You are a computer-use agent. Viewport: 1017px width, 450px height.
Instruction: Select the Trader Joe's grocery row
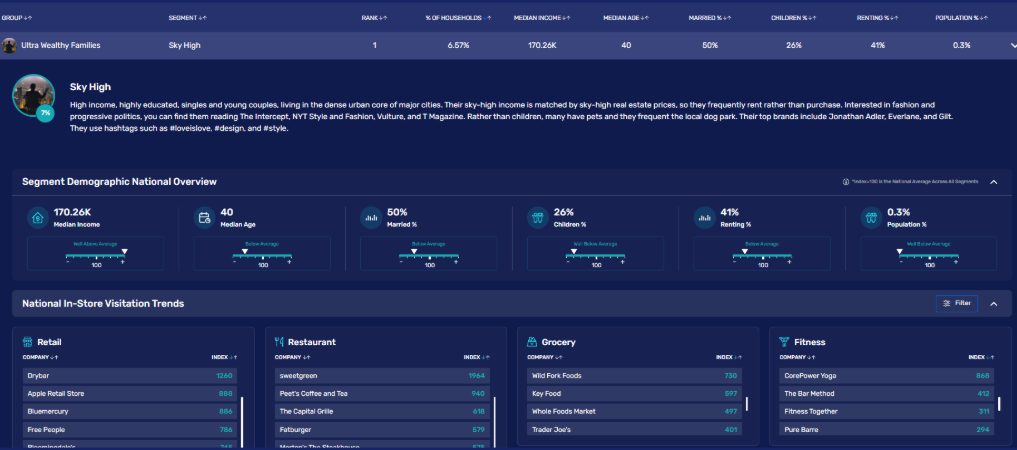point(634,429)
